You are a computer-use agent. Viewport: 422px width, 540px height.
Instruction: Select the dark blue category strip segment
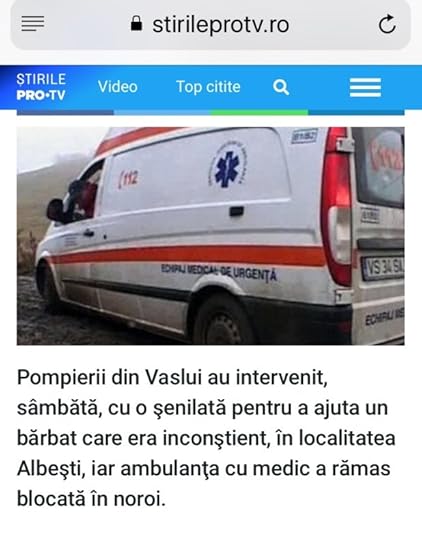point(65,113)
